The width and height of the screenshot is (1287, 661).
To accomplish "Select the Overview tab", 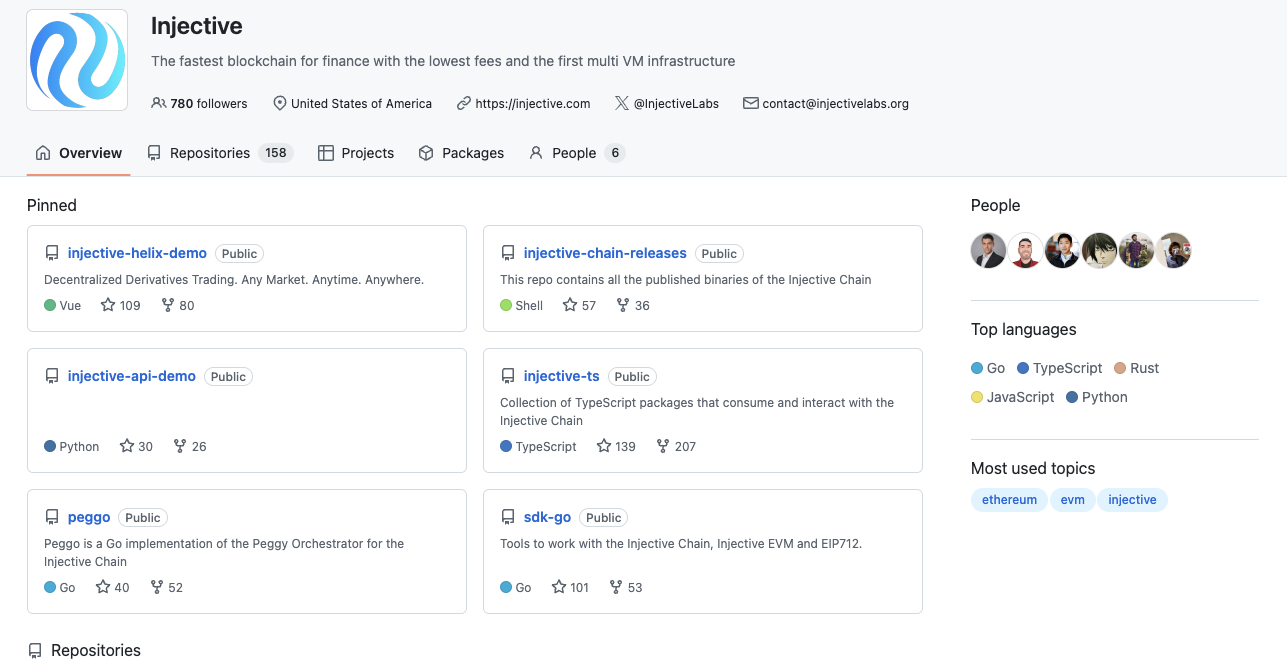I will coord(79,153).
